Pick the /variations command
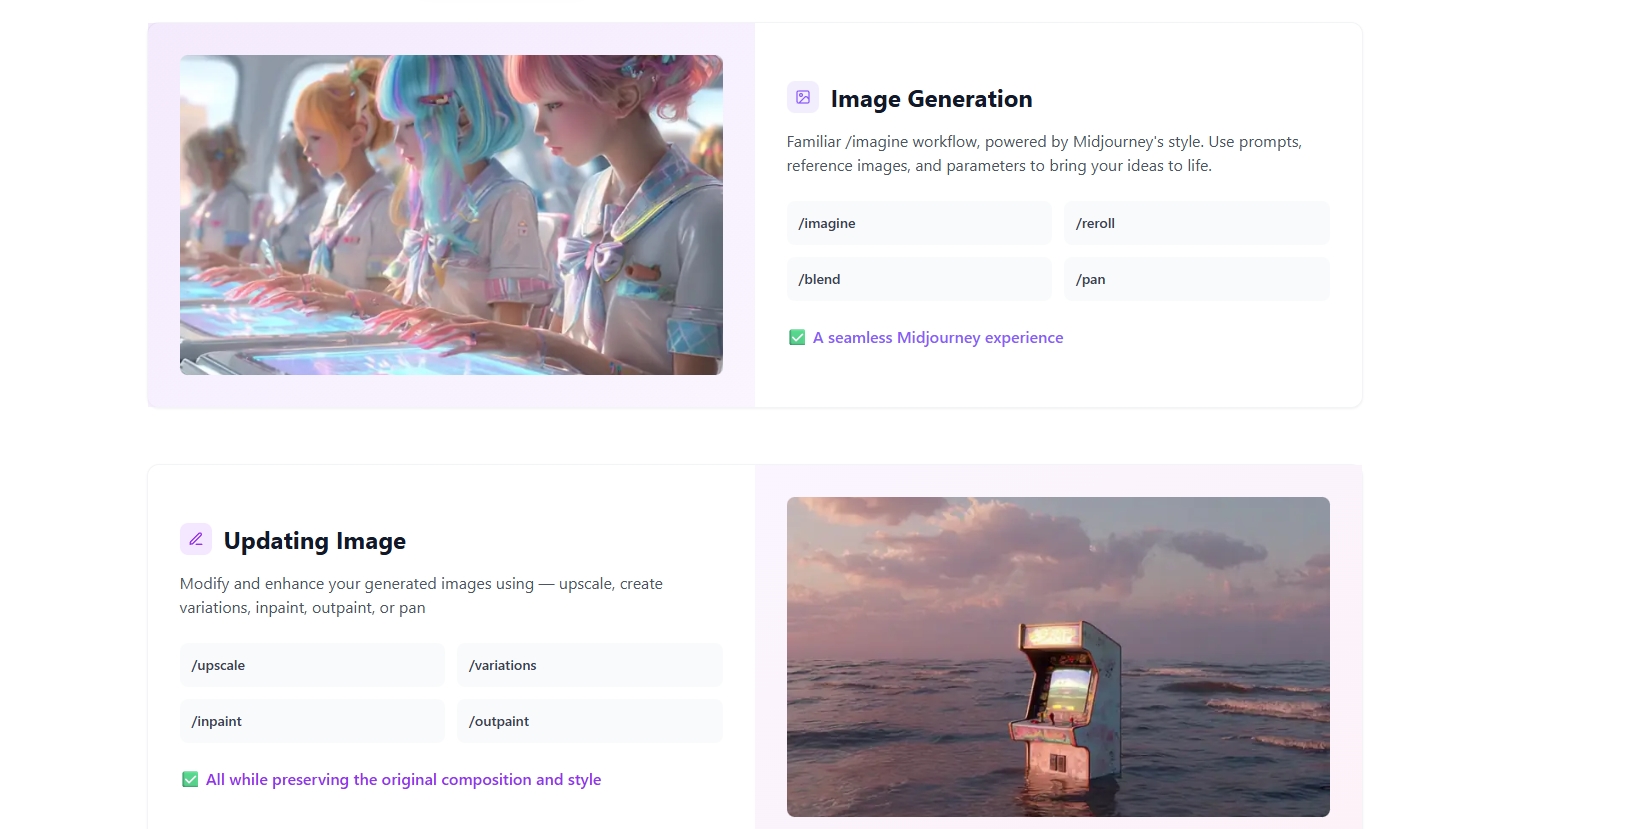The height and width of the screenshot is (829, 1629). point(589,665)
